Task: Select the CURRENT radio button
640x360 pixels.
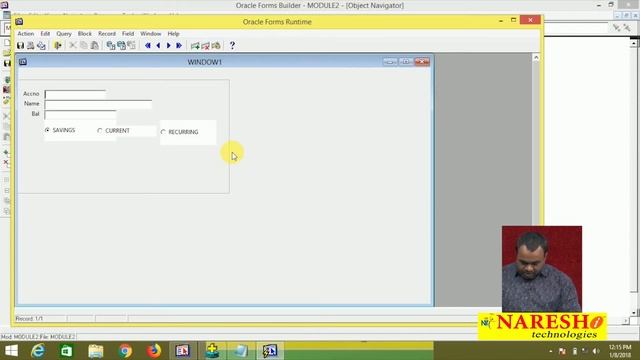Action: pos(100,131)
